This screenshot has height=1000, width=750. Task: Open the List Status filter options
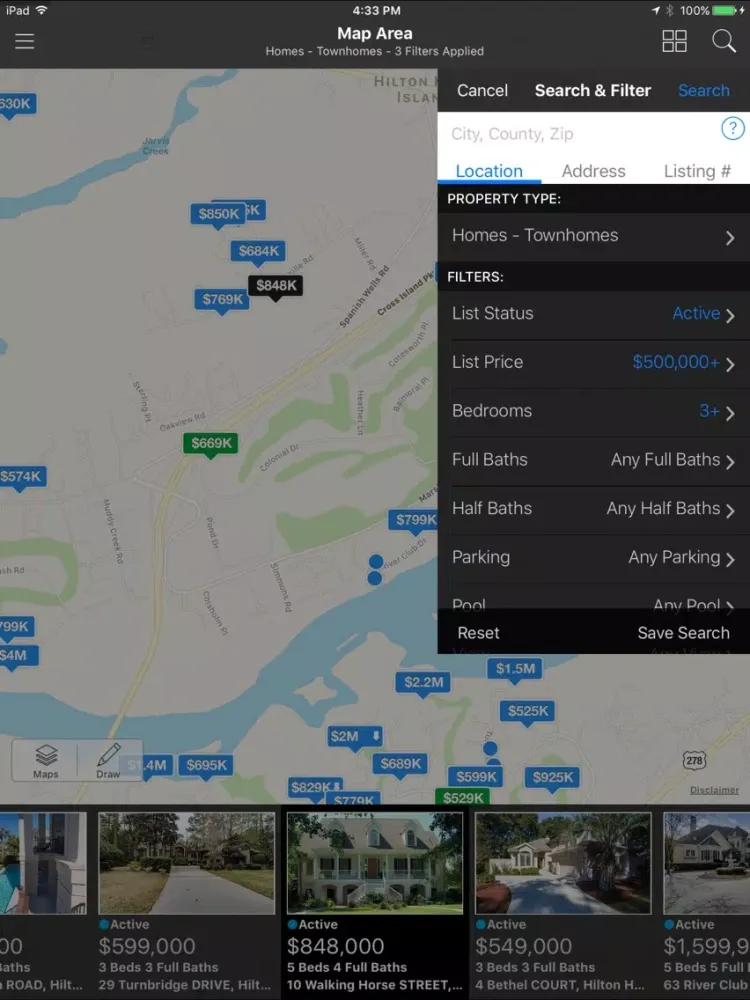593,314
